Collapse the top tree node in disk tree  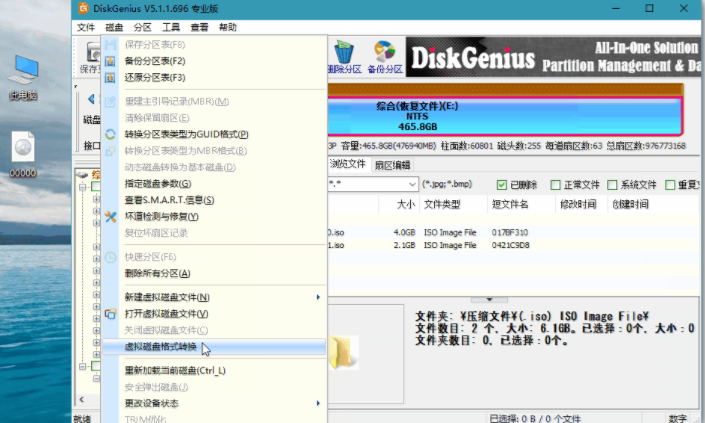click(x=83, y=187)
